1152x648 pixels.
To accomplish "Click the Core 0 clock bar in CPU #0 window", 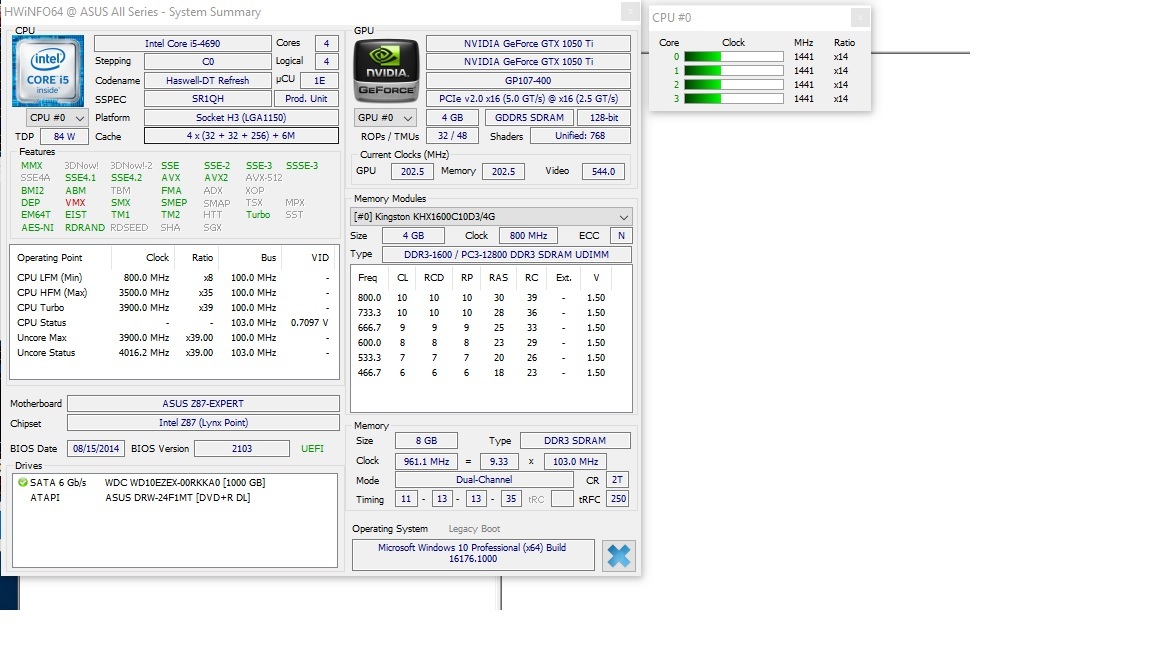I will pos(733,57).
